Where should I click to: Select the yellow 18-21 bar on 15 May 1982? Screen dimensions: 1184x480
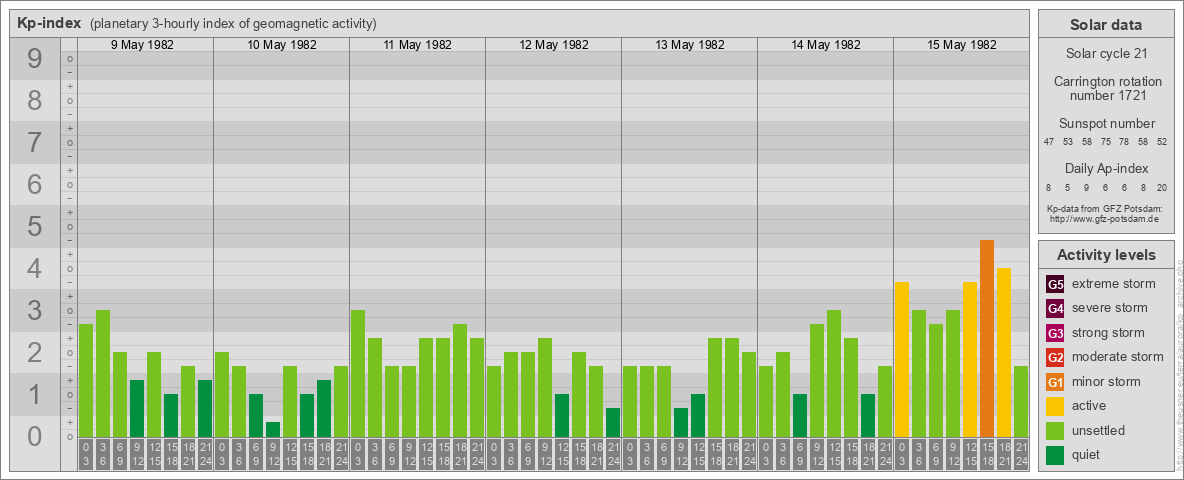click(1004, 352)
